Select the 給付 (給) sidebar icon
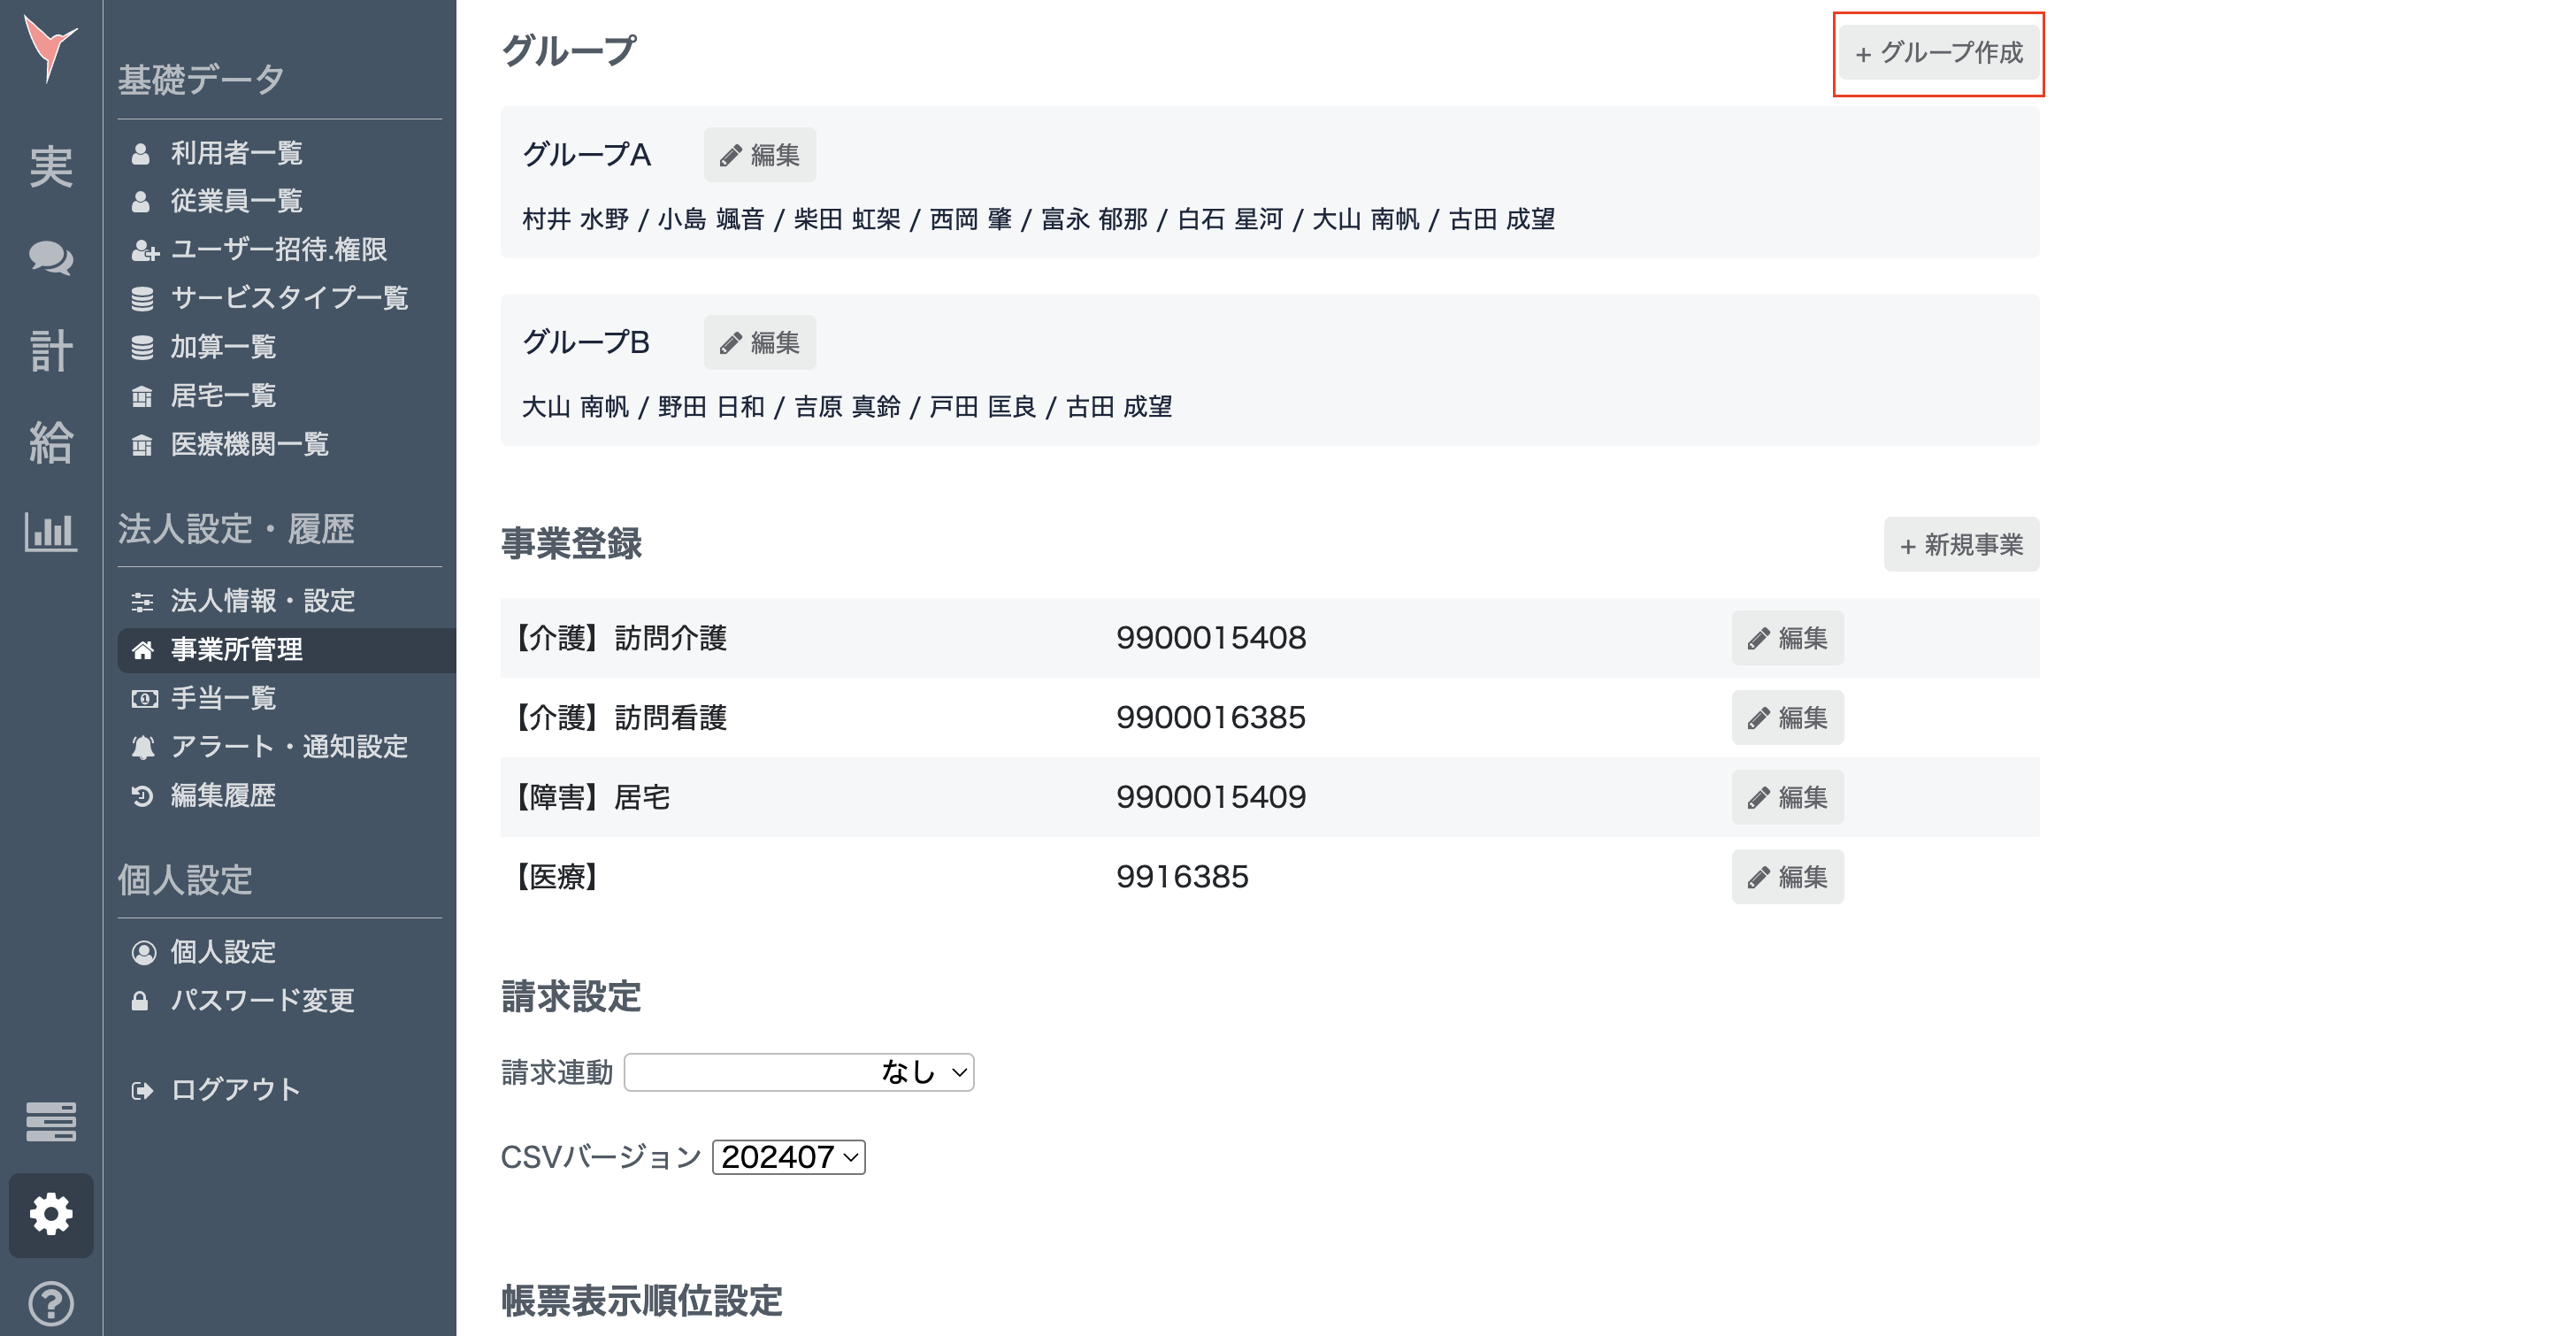 click(x=50, y=443)
